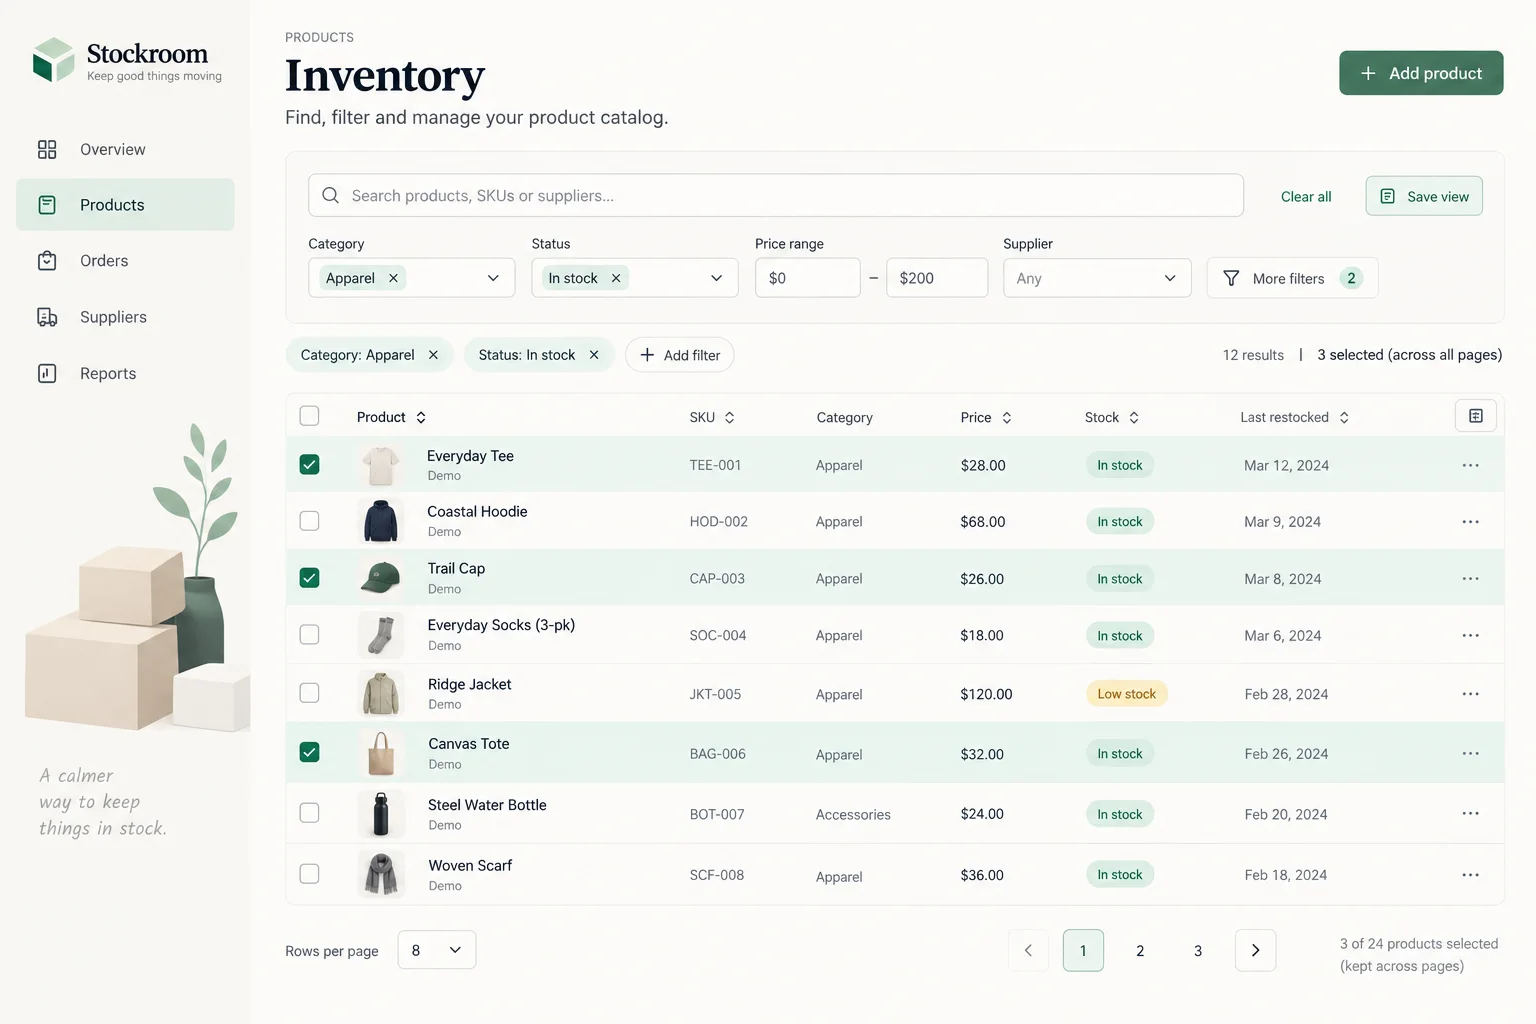
Task: Click the minimum price field showing $0
Action: tap(808, 278)
